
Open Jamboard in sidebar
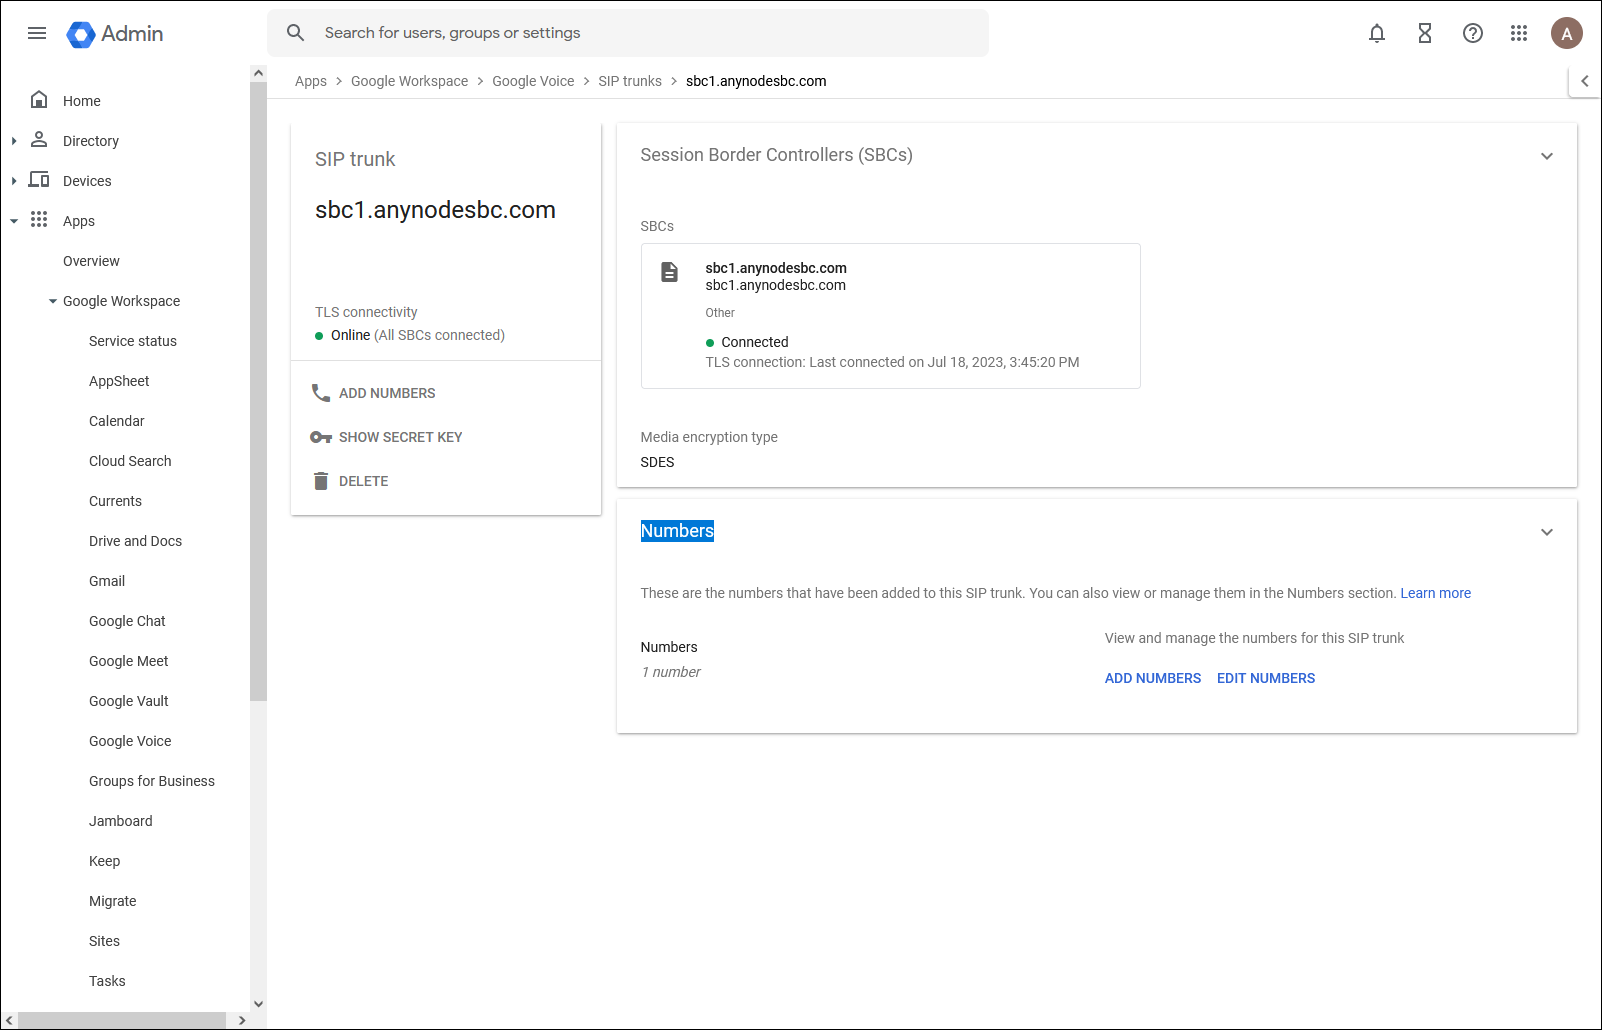point(121,821)
